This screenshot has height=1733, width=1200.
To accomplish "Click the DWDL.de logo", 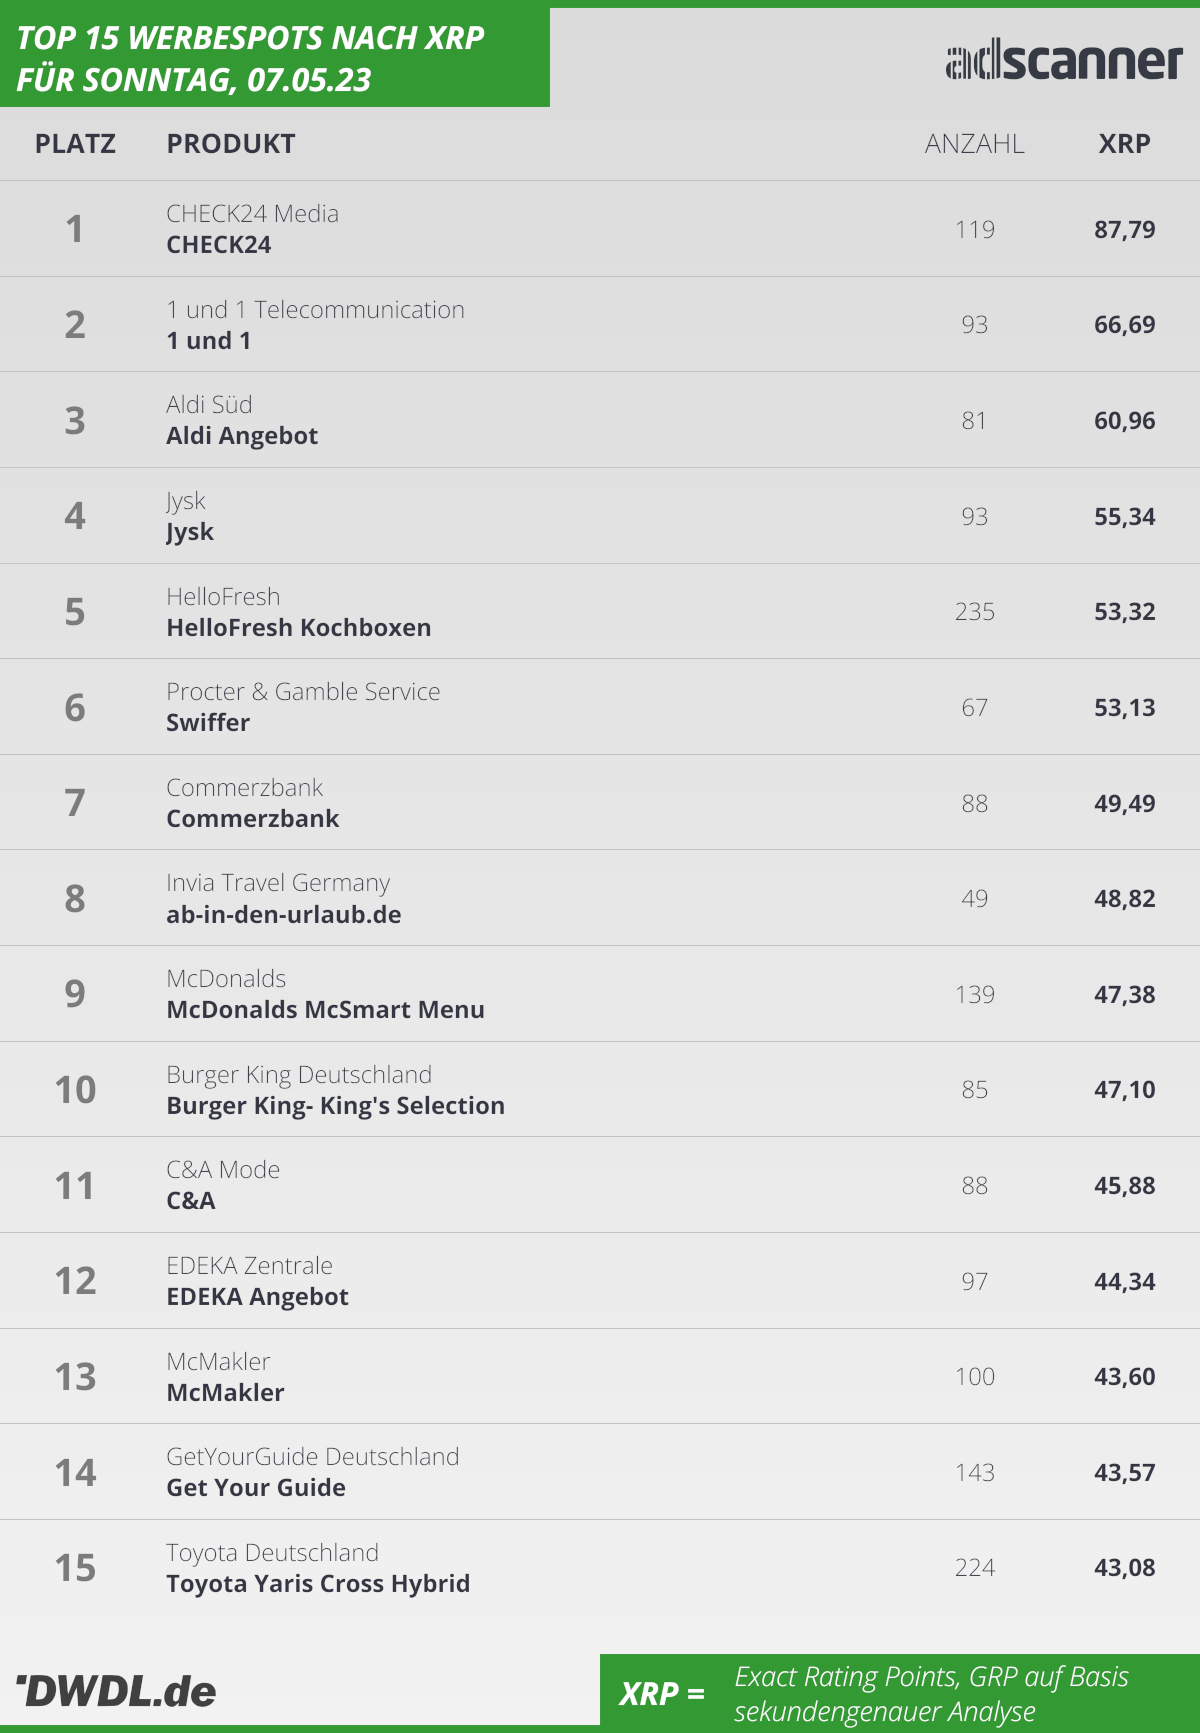I will (x=116, y=1691).
